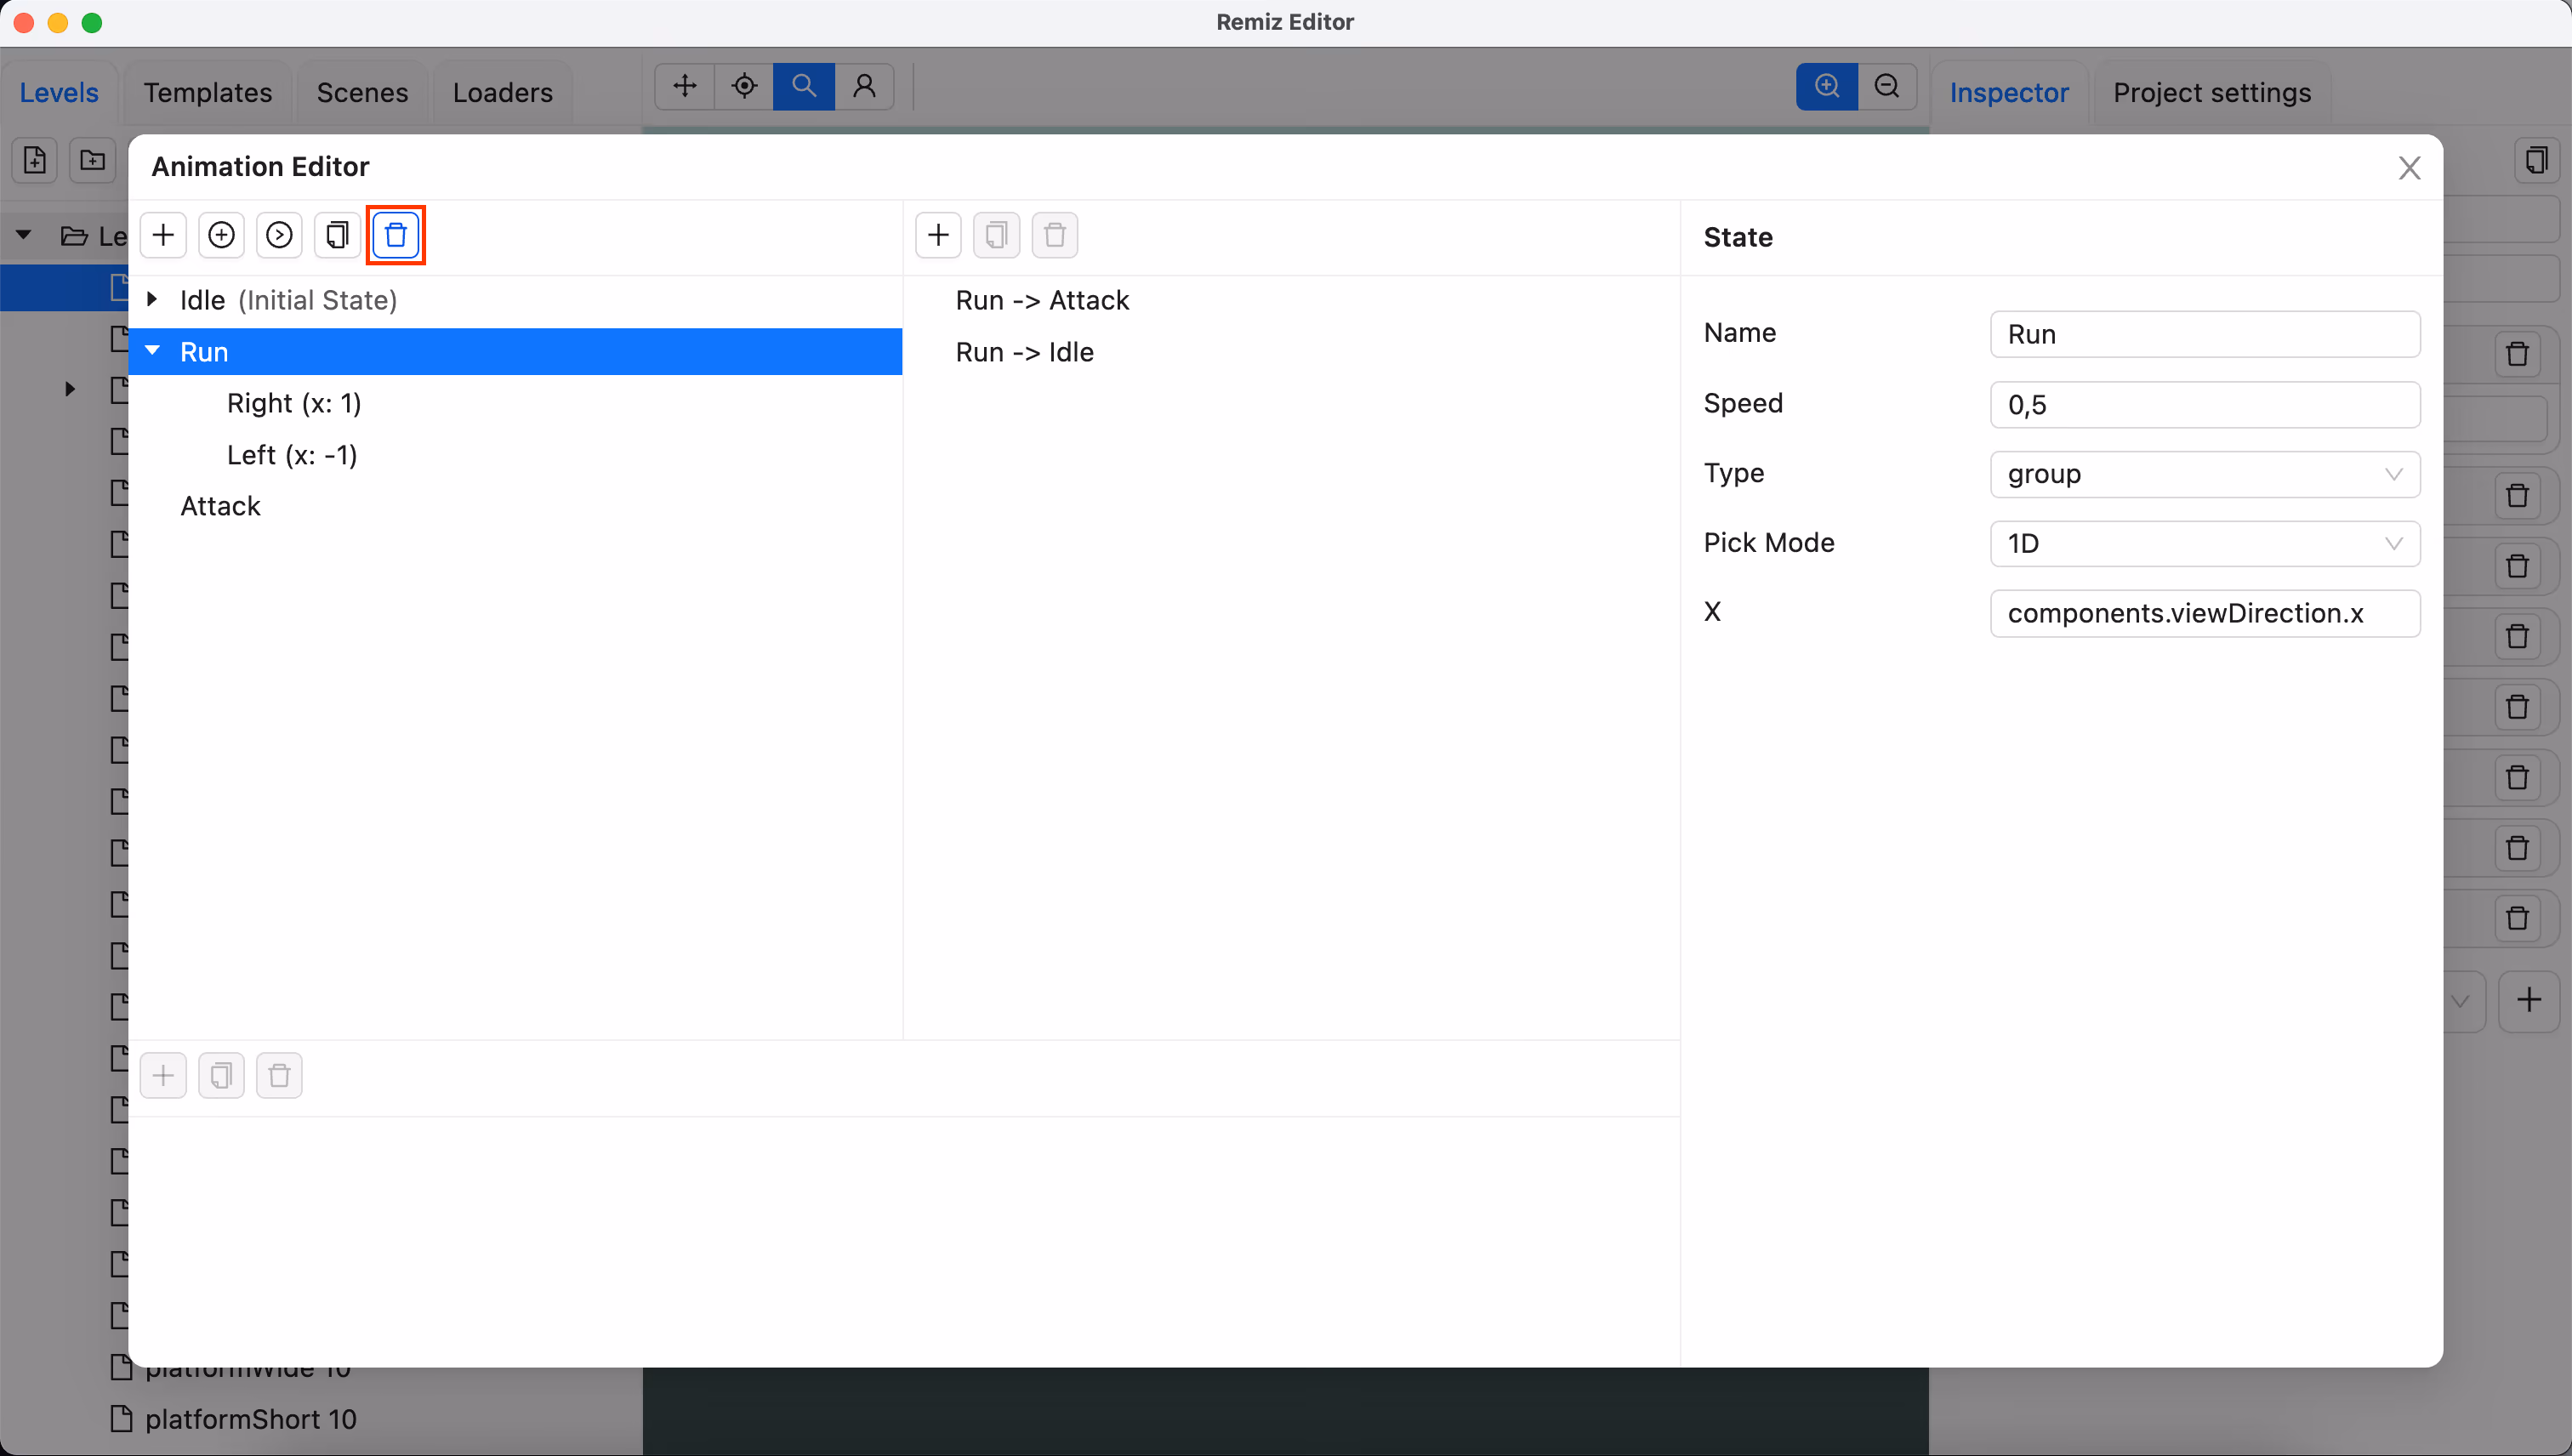
Task: Click the duplicate state copy icon
Action: coord(337,235)
